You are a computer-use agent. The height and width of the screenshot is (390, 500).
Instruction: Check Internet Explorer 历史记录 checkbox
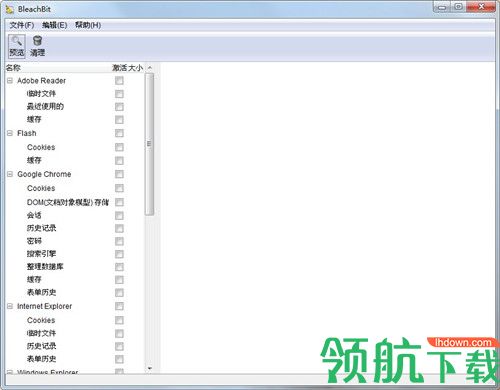click(119, 346)
